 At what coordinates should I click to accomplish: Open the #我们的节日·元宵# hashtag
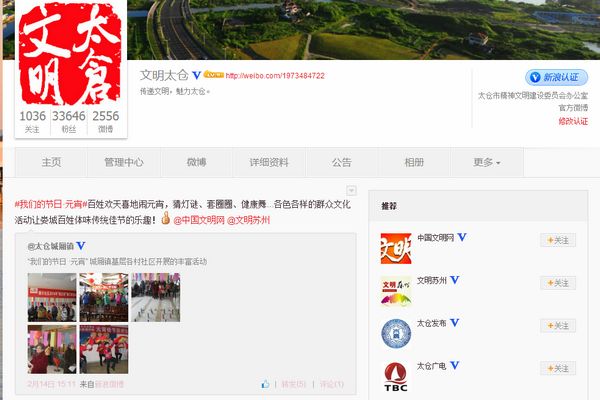pos(51,204)
